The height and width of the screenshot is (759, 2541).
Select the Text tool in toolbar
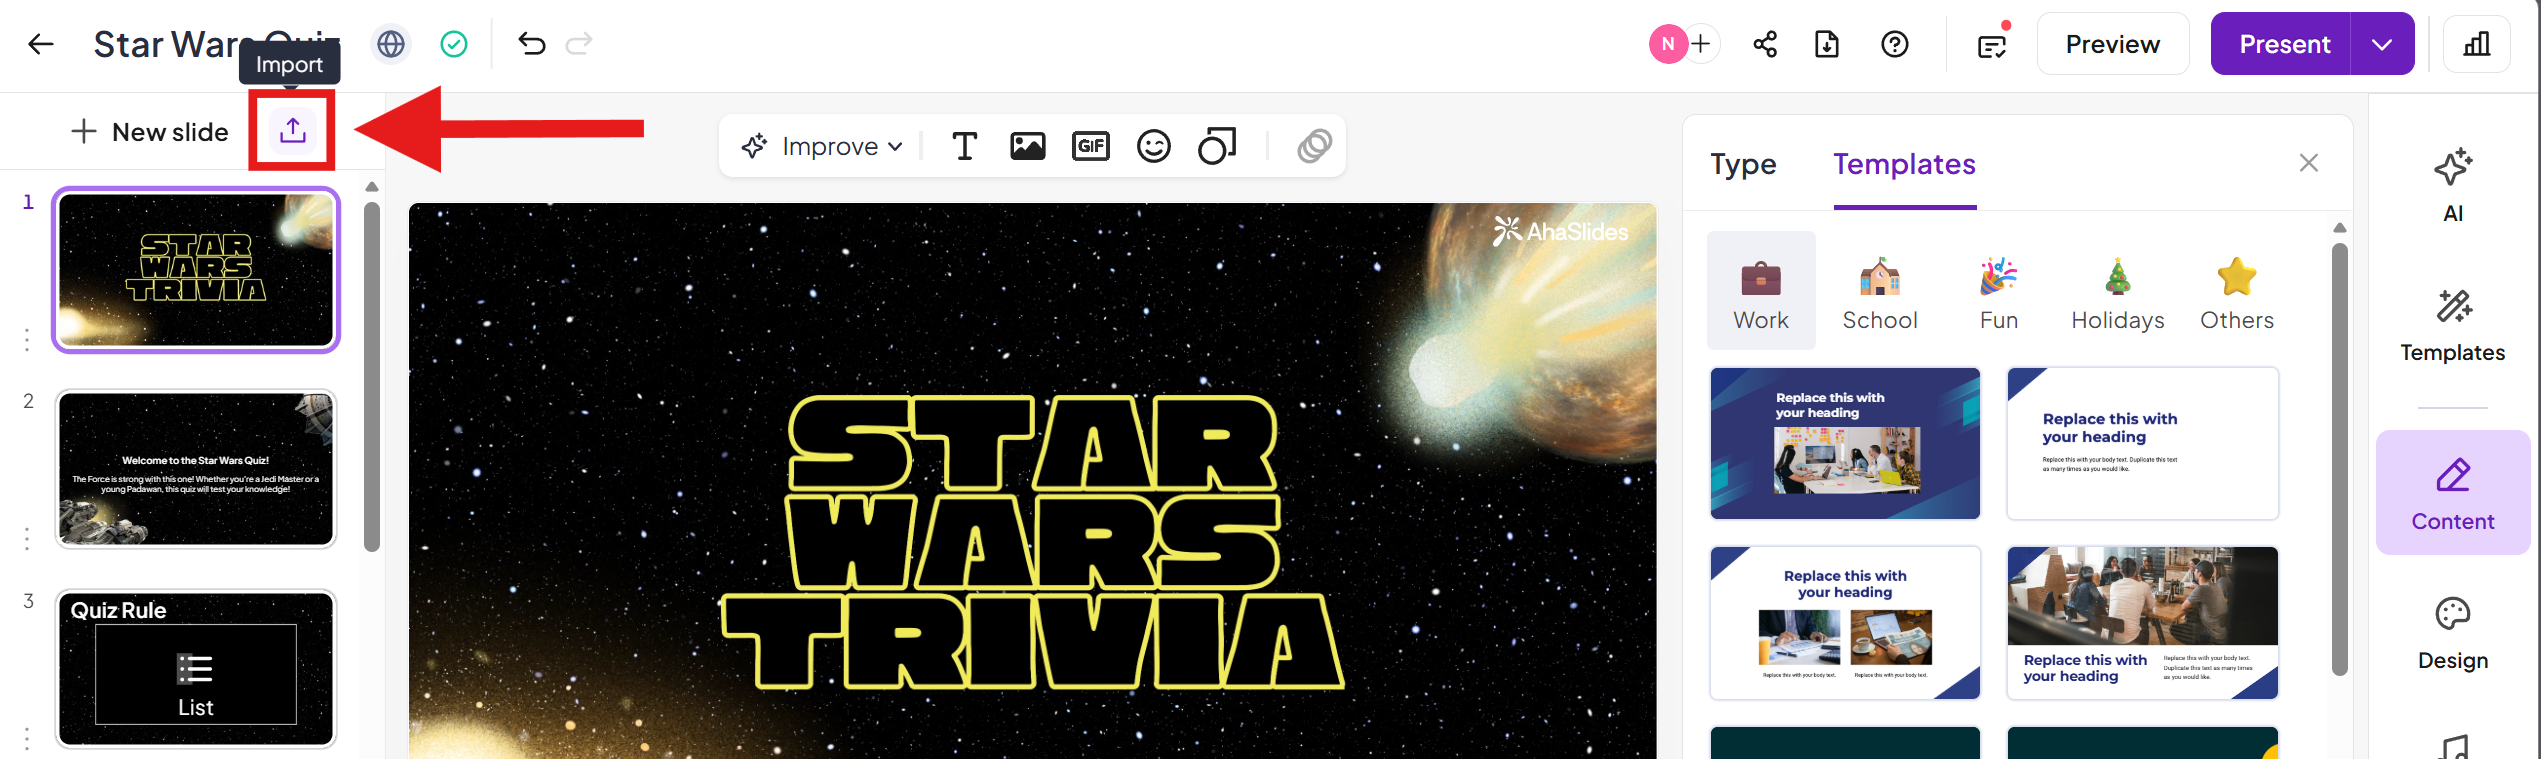click(964, 147)
